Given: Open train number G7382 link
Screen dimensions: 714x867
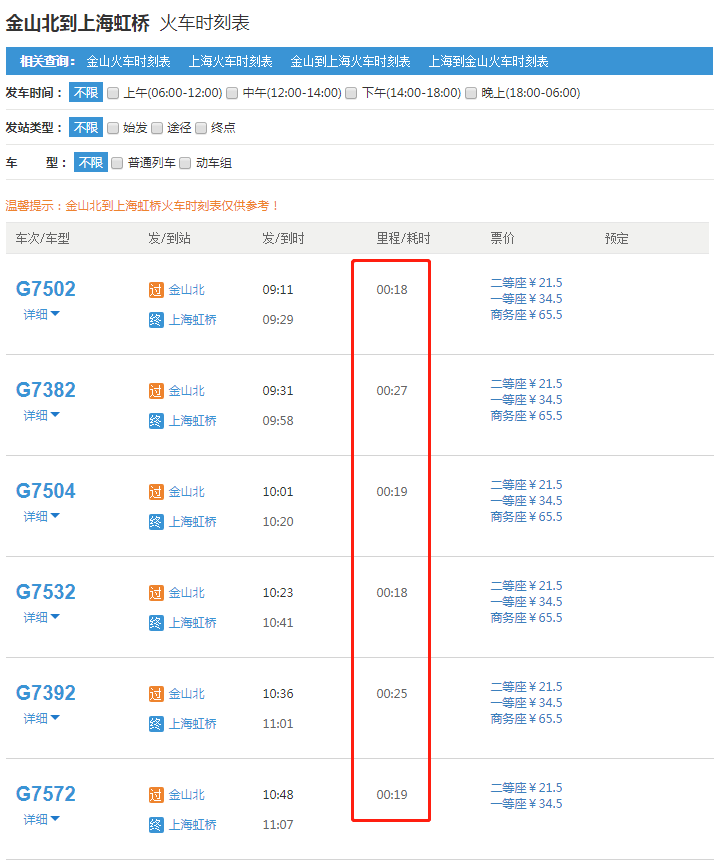Looking at the screenshot, I should 46,390.
